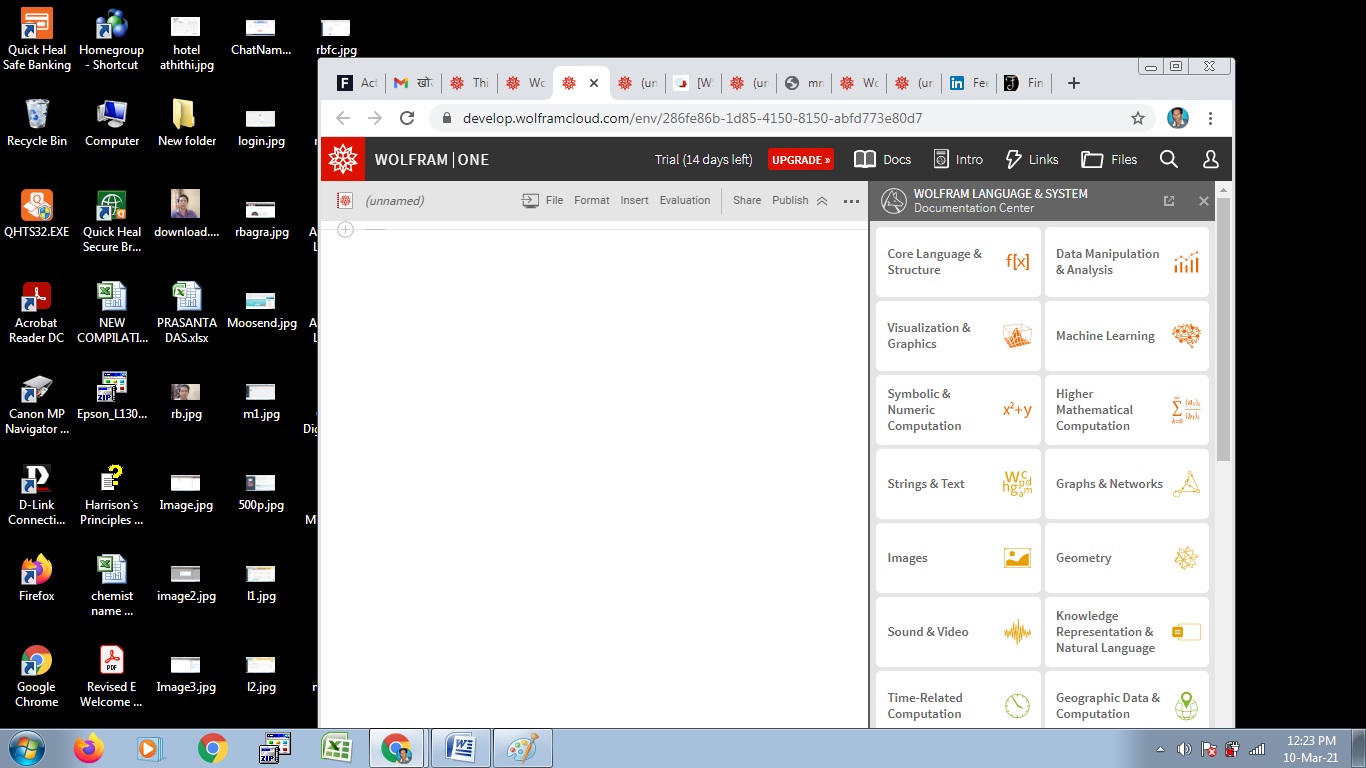Close the Documentation Center panel
This screenshot has width=1366, height=768.
click(1204, 201)
